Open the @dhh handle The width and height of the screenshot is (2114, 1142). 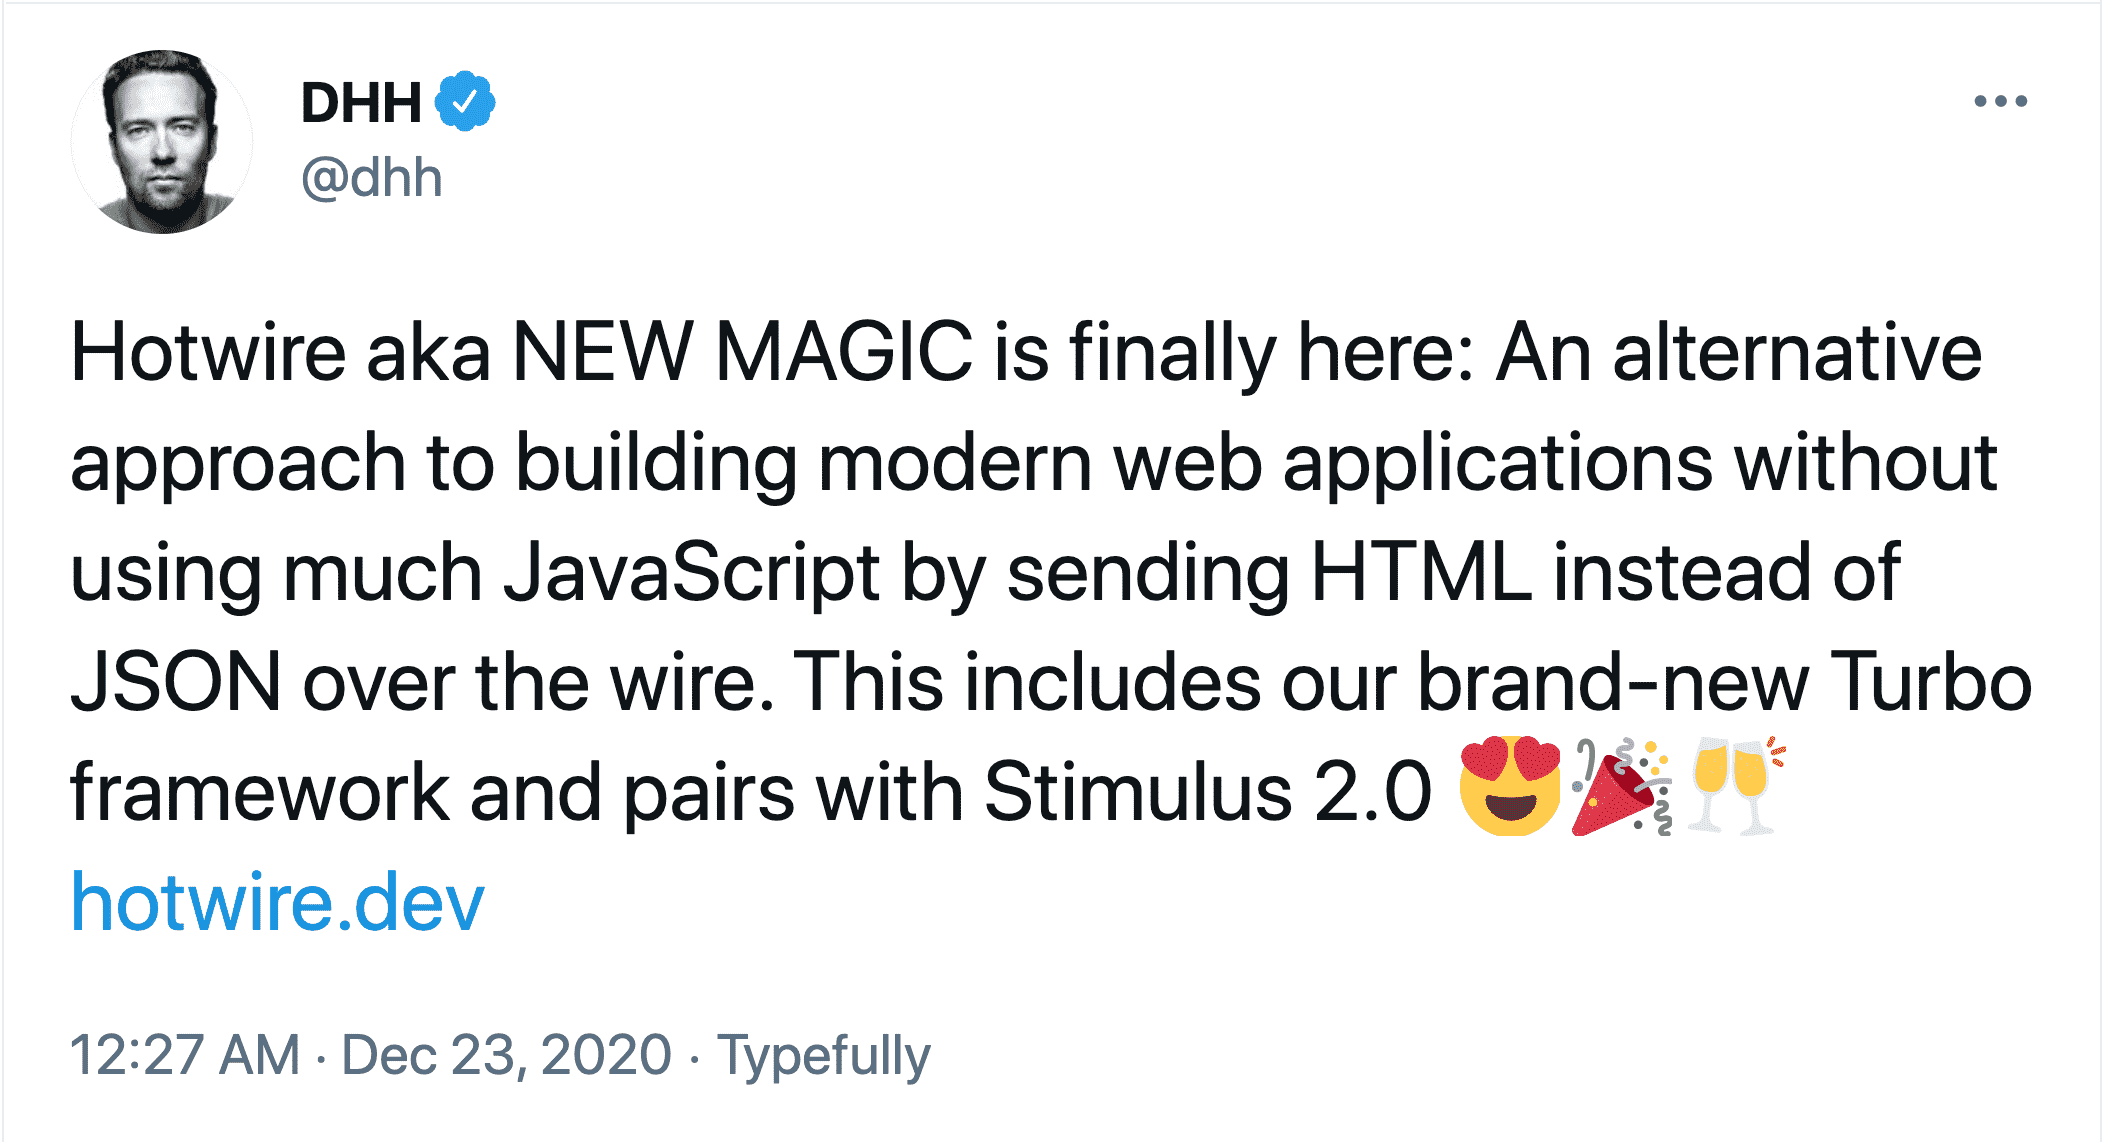[371, 178]
